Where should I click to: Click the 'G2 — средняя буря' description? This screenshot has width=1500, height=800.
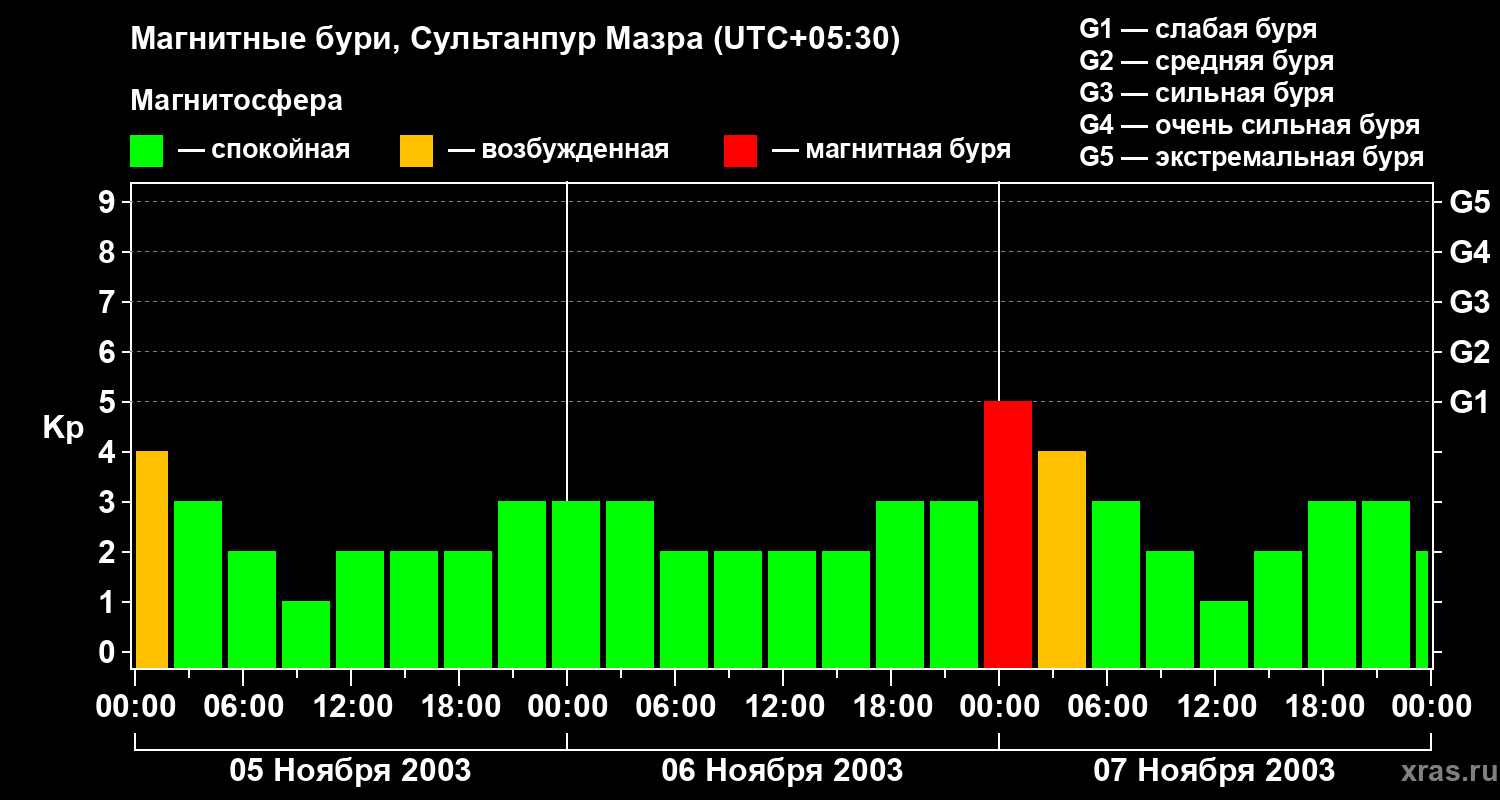pyautogui.click(x=1207, y=61)
